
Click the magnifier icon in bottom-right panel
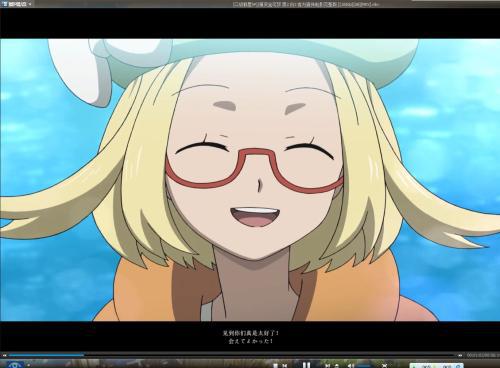click(x=458, y=366)
